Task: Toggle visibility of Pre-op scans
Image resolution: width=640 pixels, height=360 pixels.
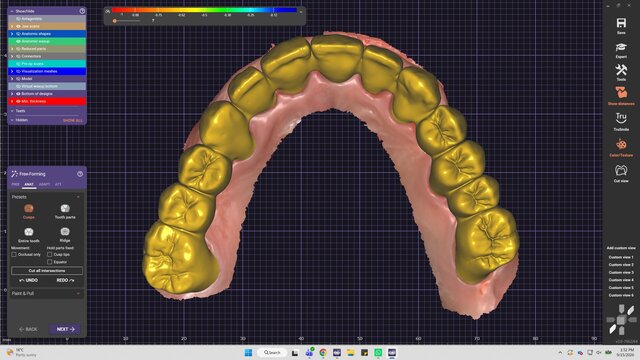Action: pyautogui.click(x=18, y=64)
